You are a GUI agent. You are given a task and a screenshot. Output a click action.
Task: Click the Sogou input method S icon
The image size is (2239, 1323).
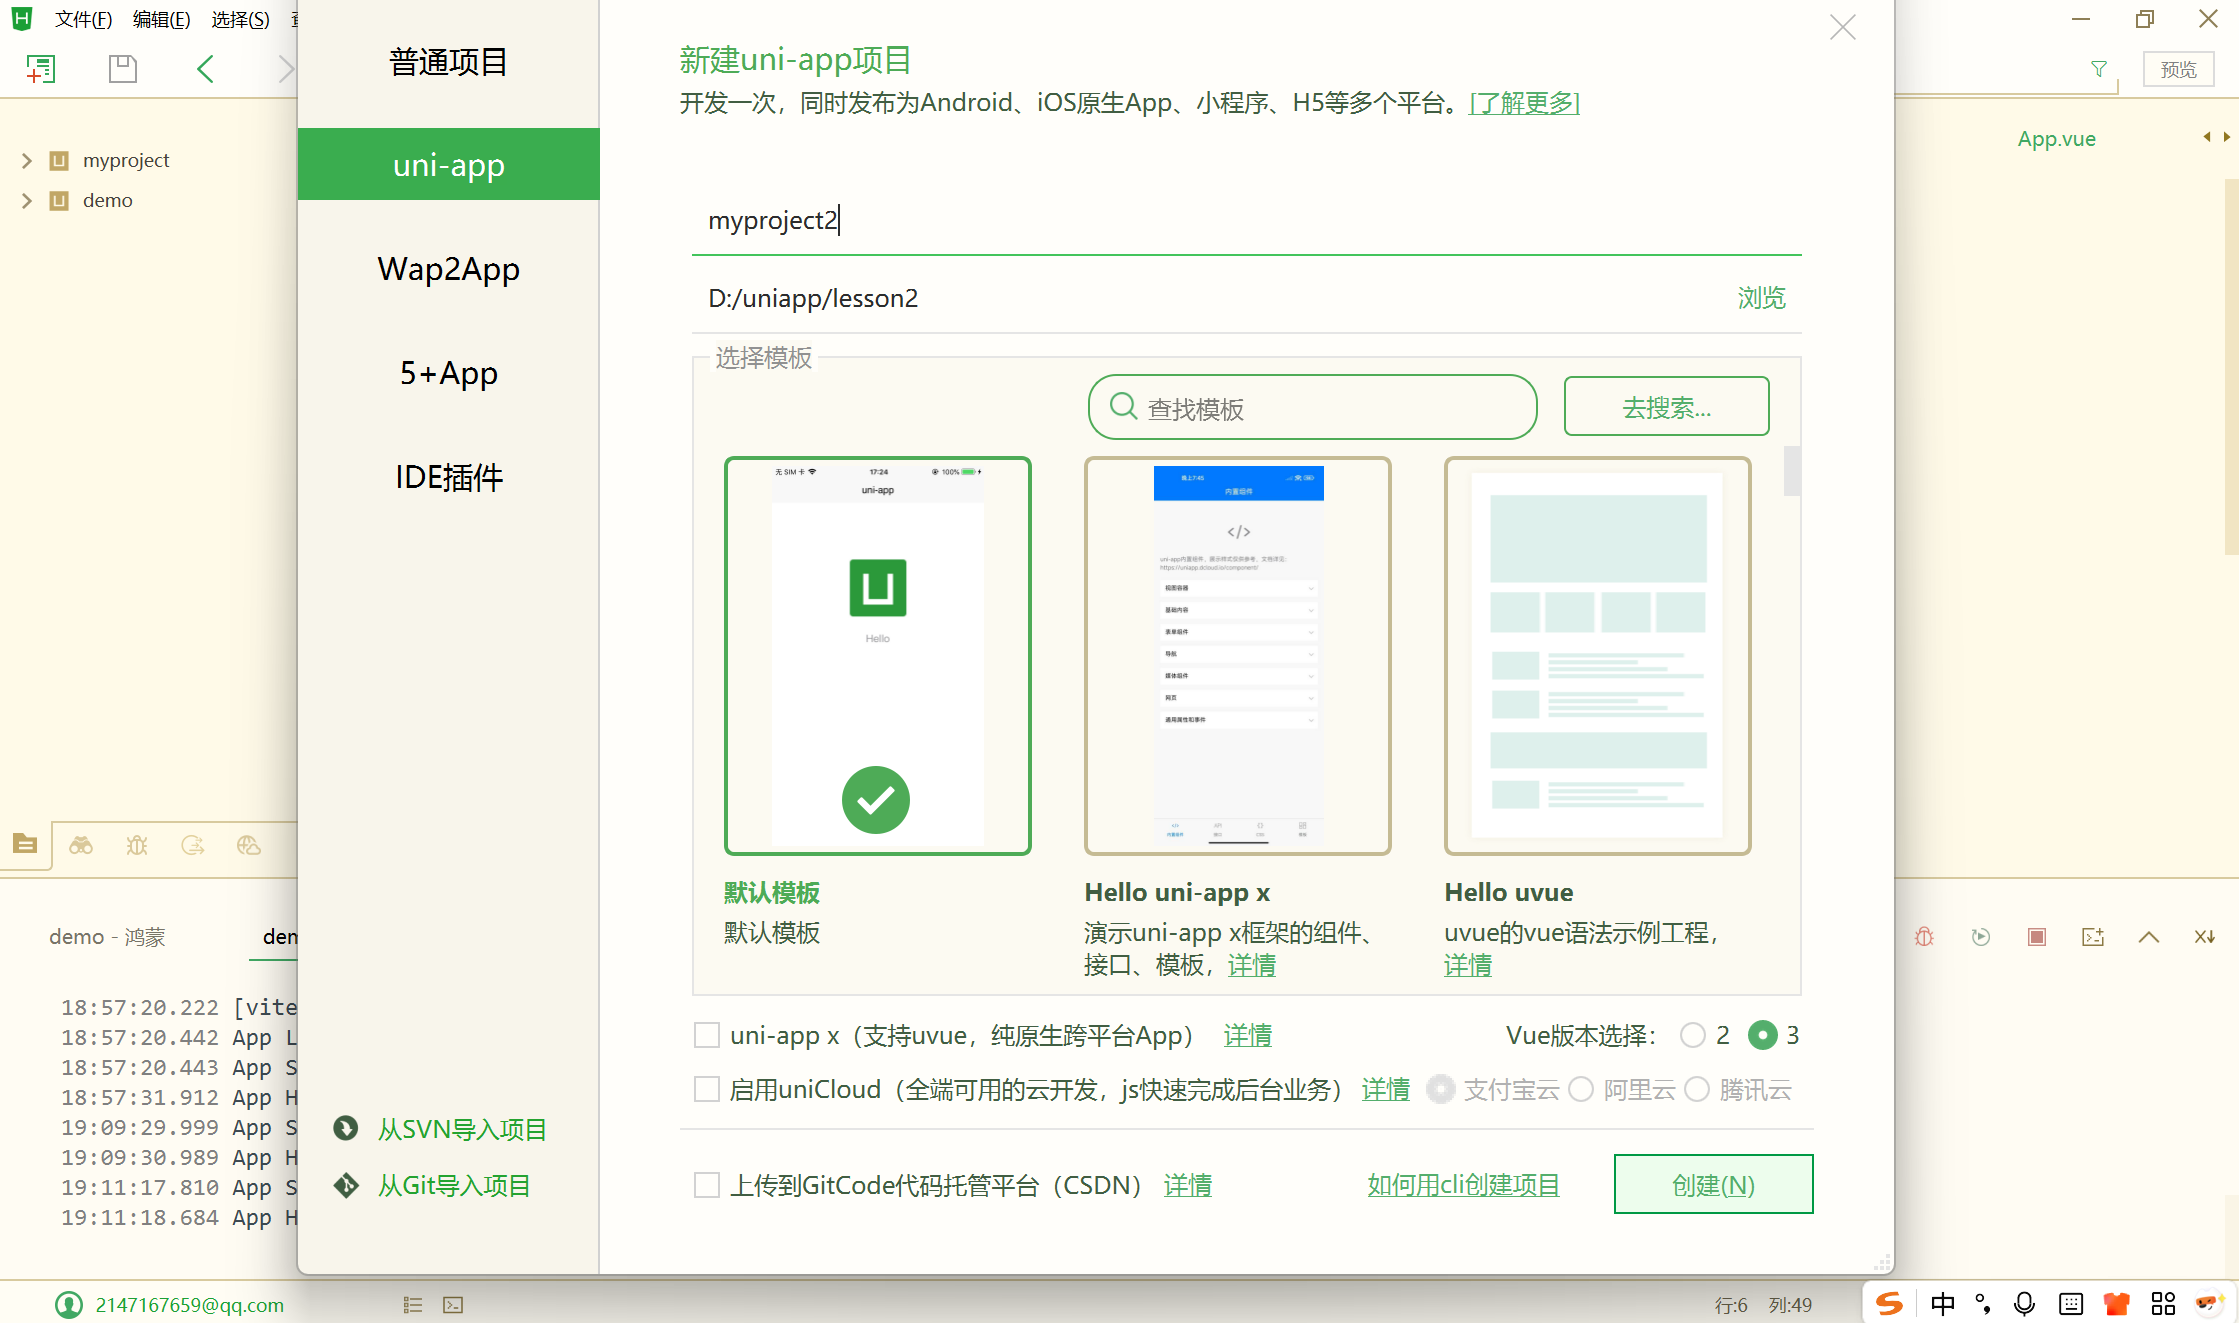tap(1889, 1304)
